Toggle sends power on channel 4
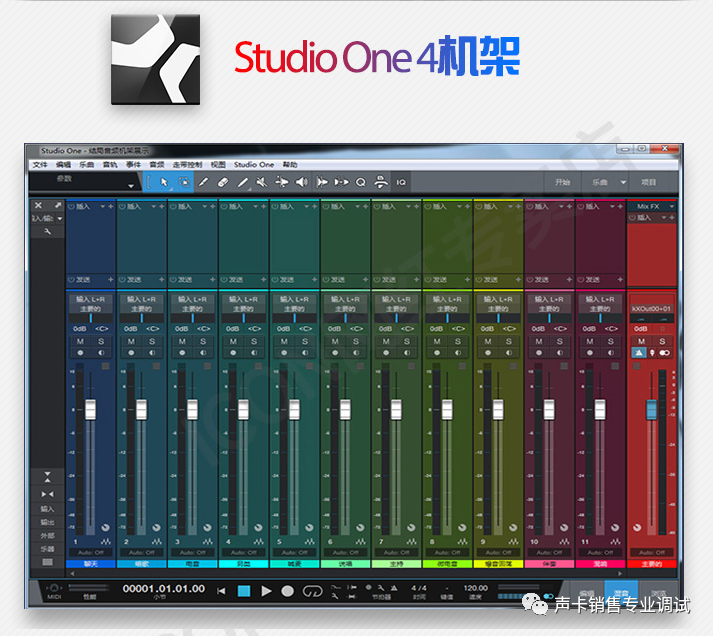The image size is (713, 636). 224,280
